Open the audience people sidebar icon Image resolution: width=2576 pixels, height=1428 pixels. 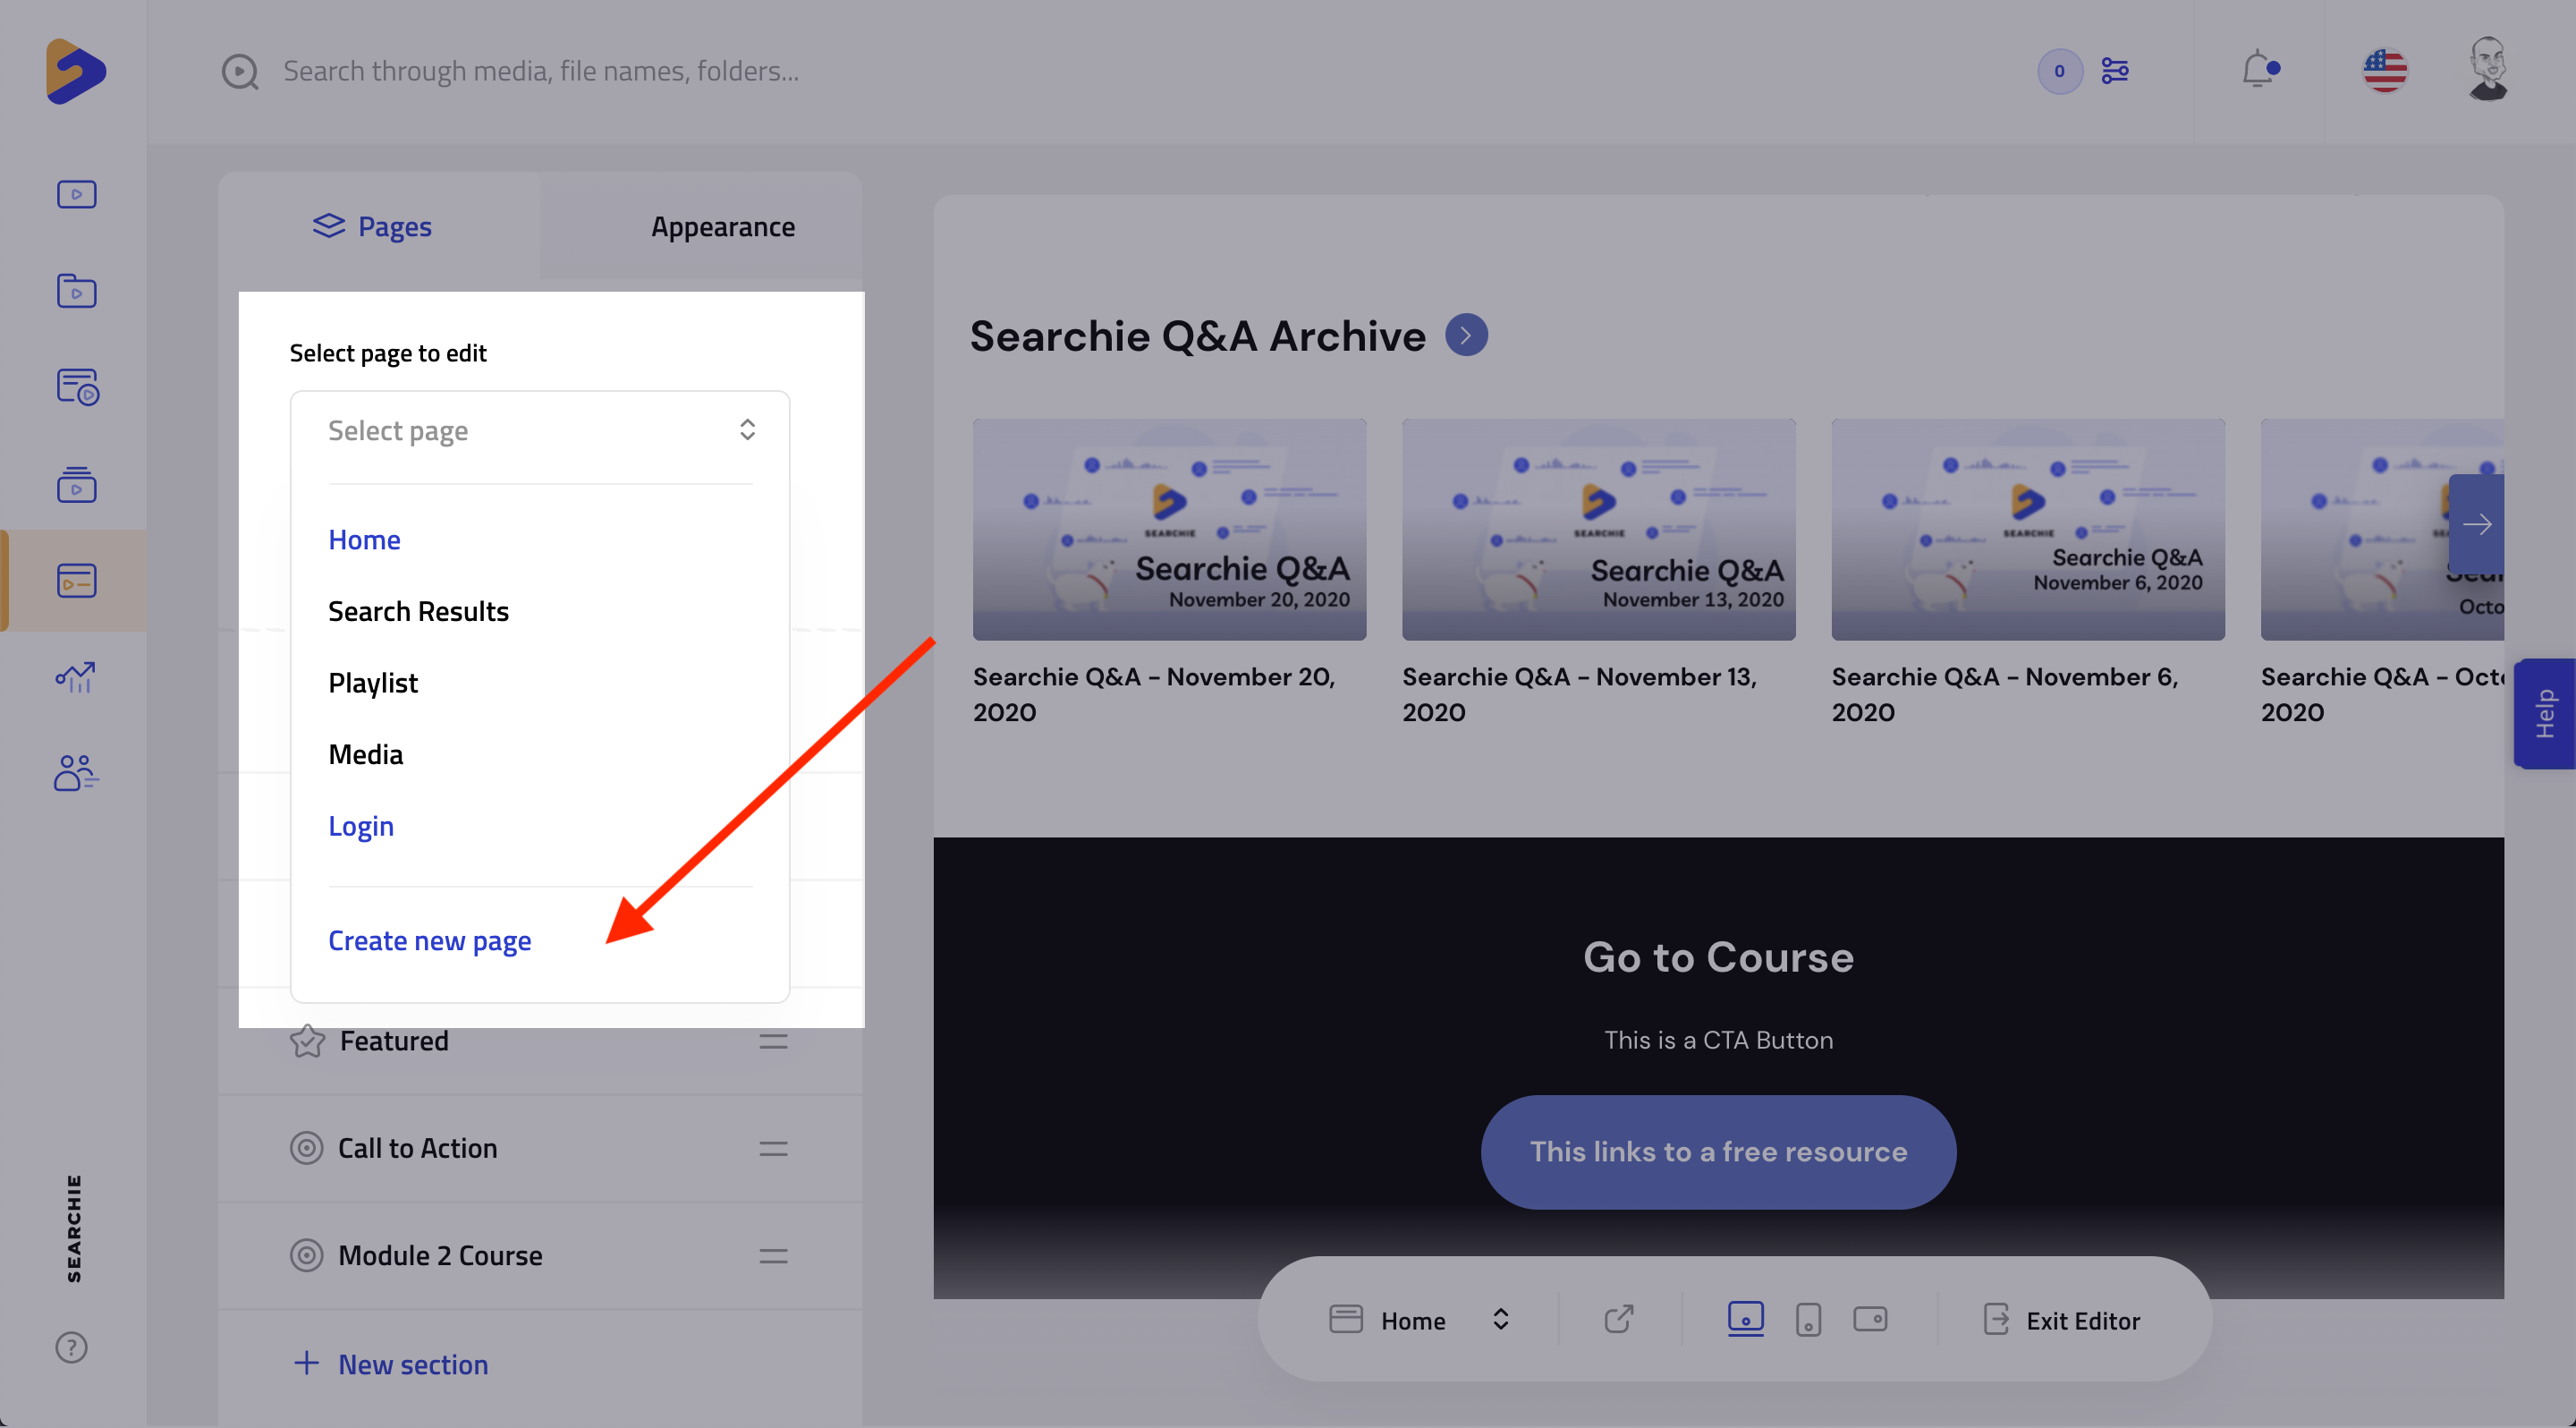pos(75,773)
